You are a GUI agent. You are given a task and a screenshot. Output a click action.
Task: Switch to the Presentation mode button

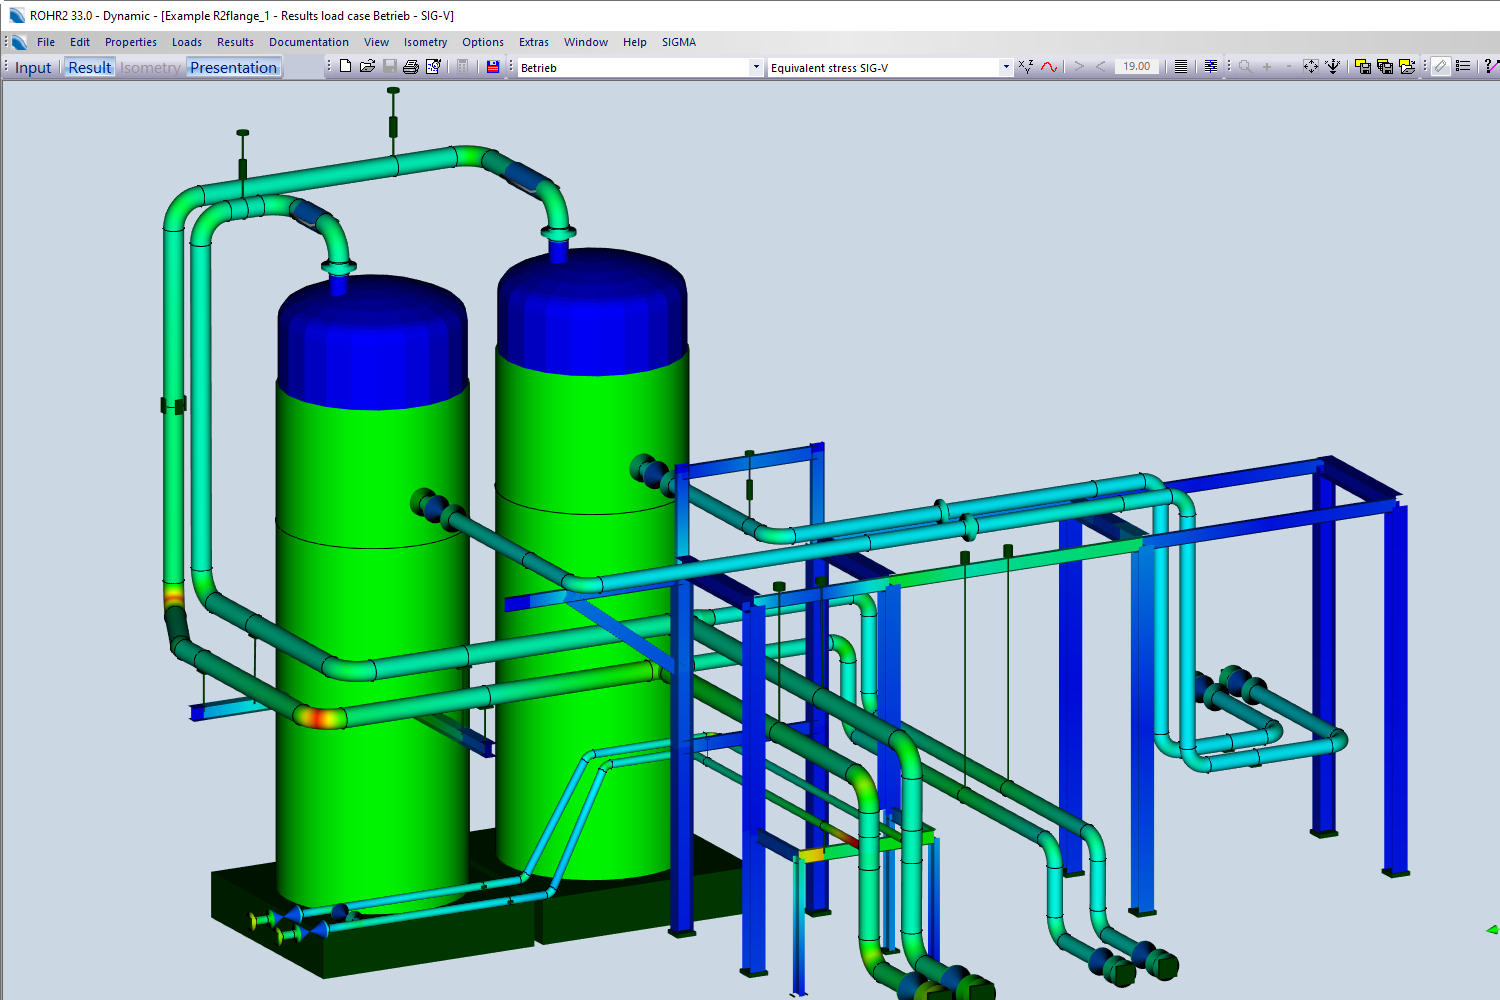tap(233, 68)
